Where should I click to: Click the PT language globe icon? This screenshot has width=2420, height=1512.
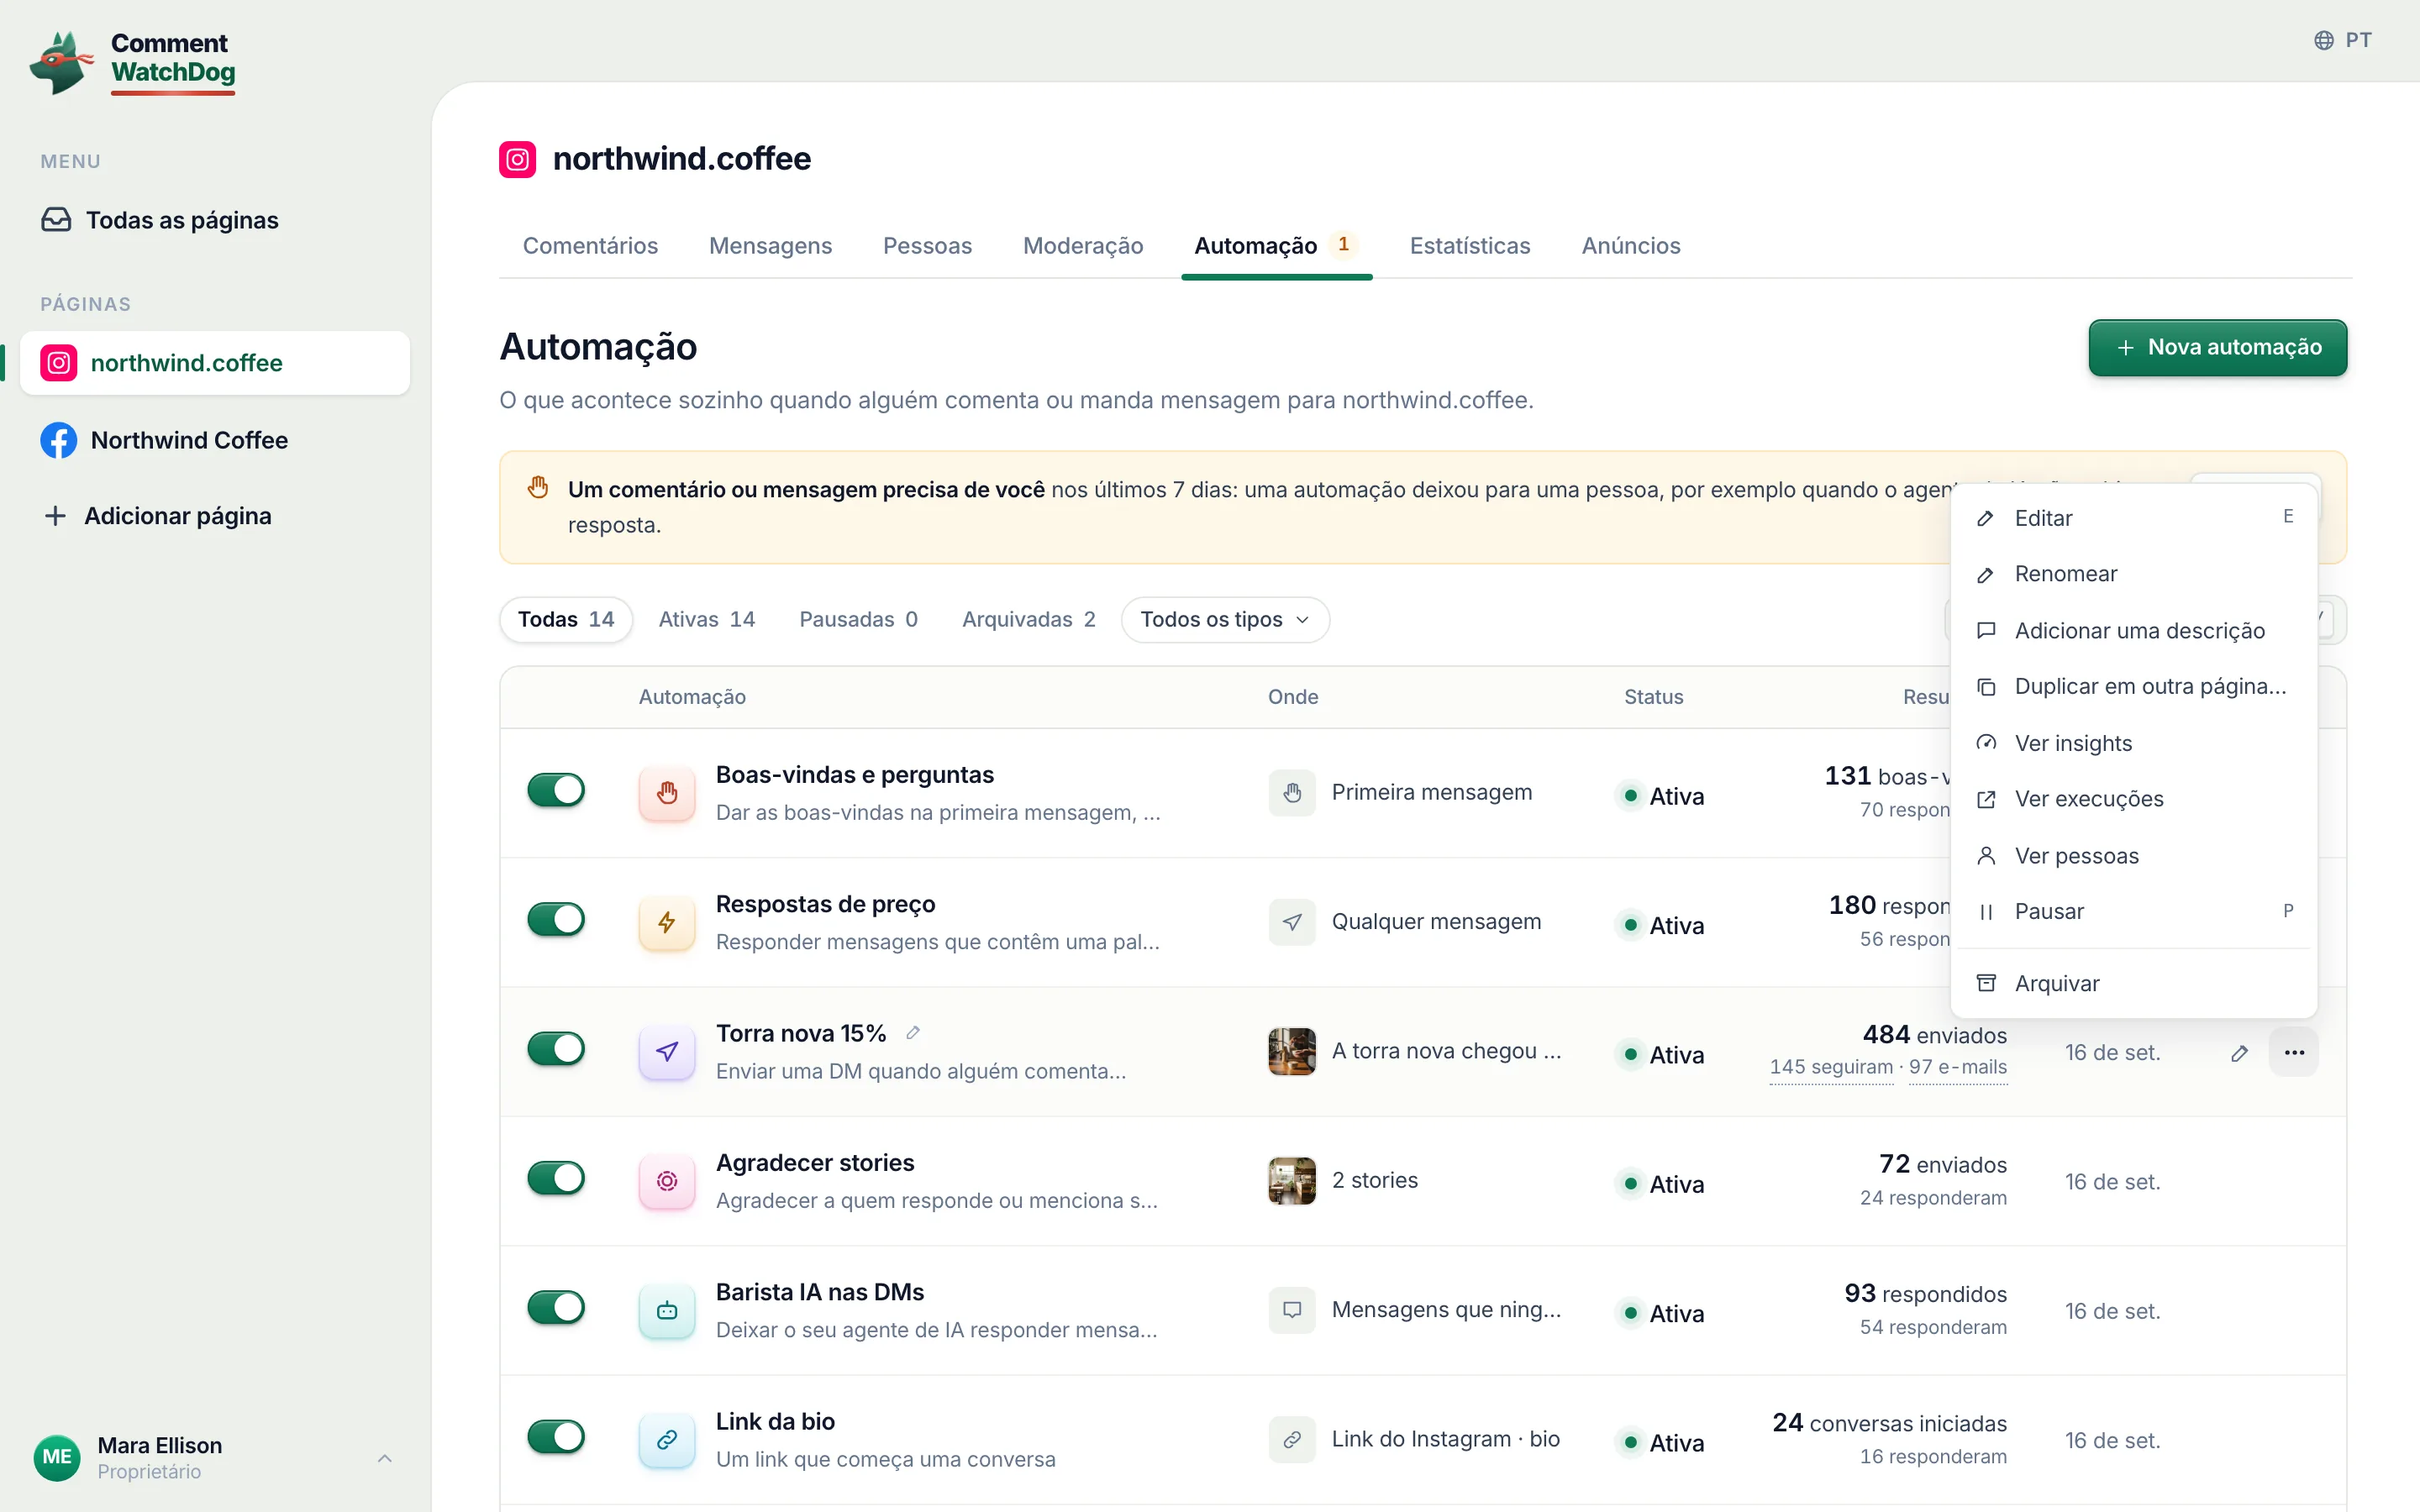2324,40
